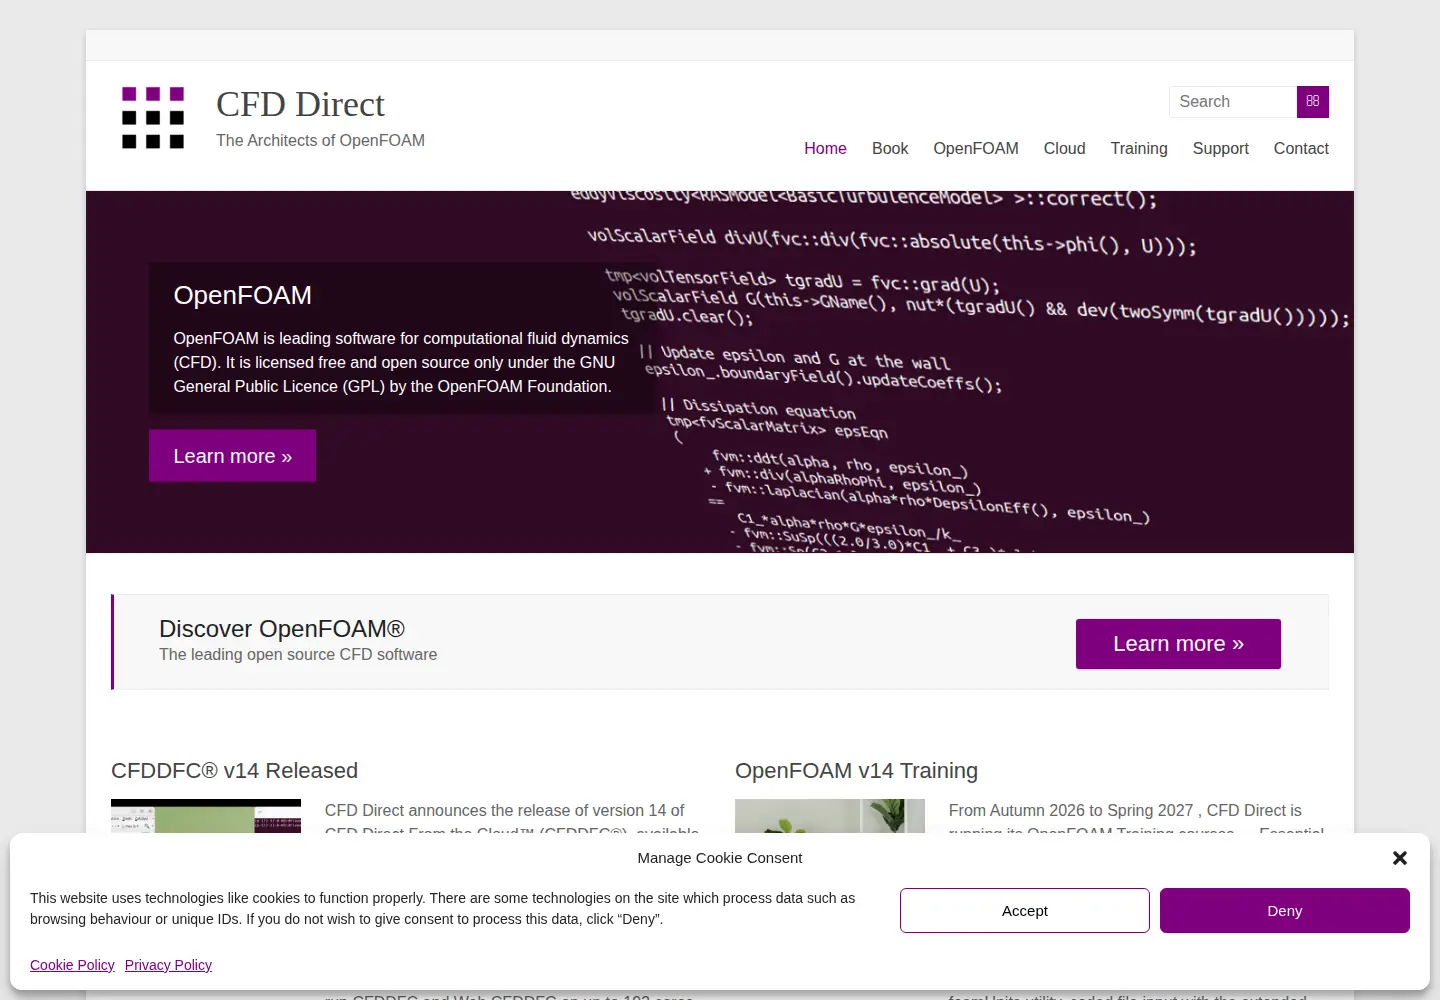Open the Cookie Policy link

pyautogui.click(x=72, y=965)
